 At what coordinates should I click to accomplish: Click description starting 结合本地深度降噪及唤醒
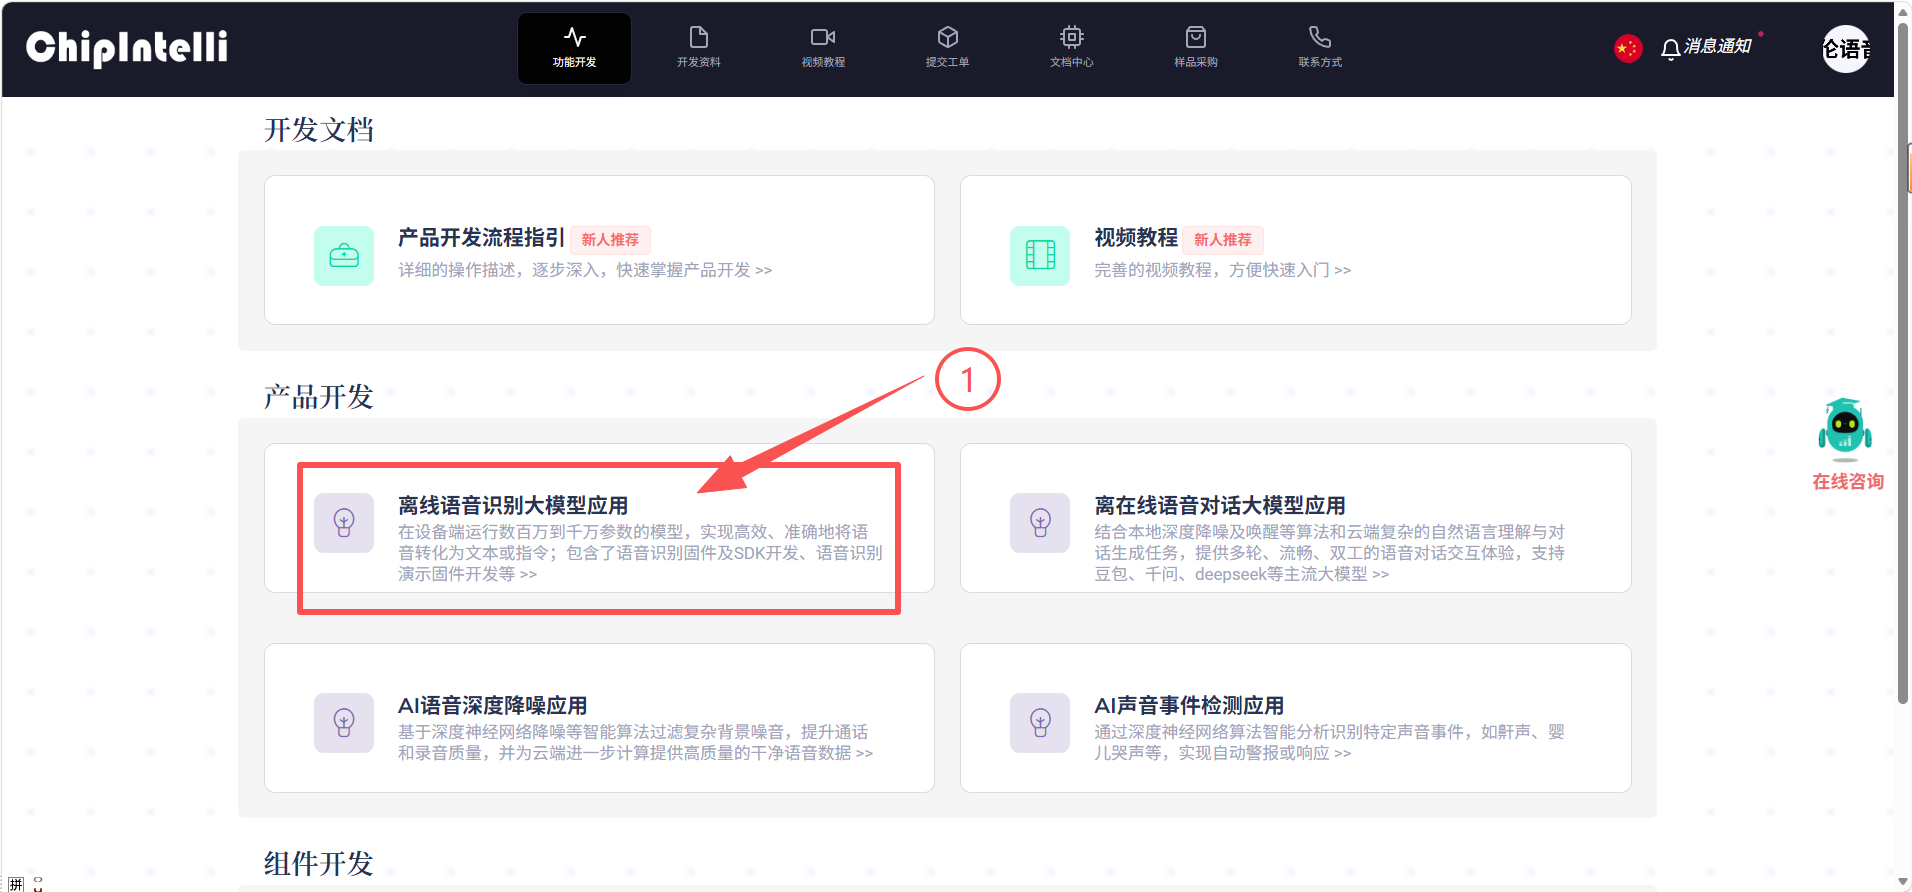[1330, 553]
